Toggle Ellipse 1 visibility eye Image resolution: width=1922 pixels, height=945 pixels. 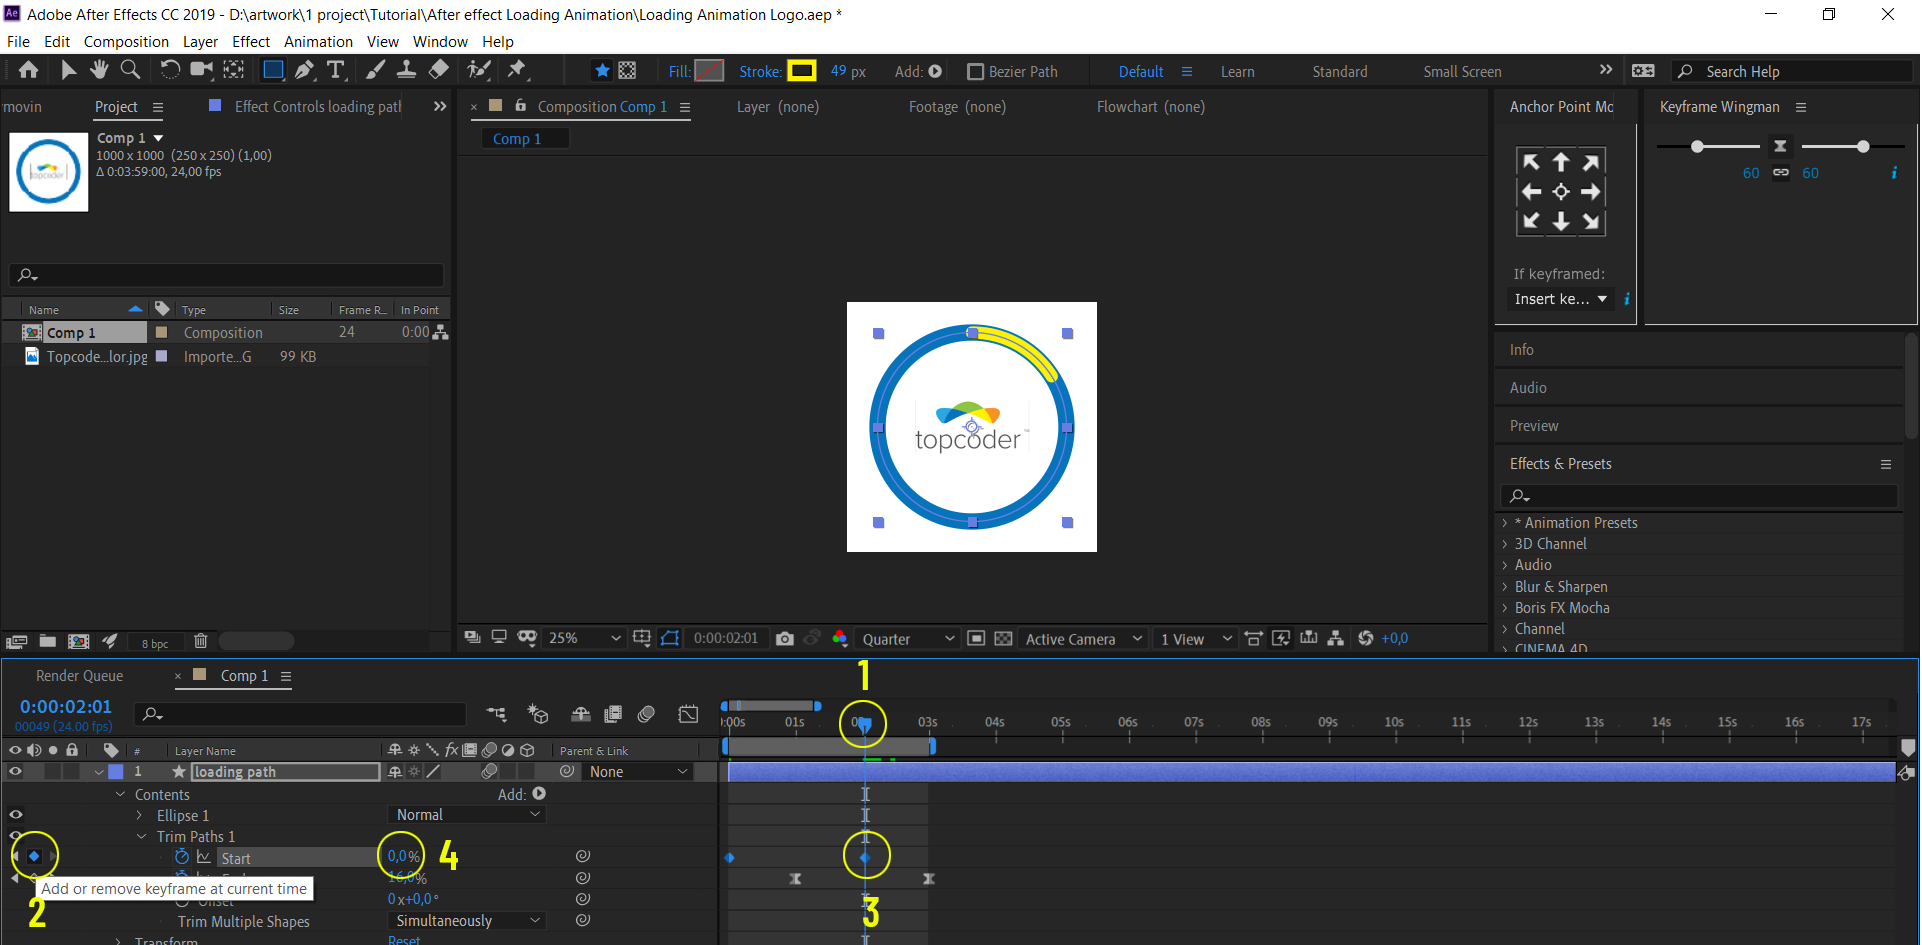pos(15,815)
